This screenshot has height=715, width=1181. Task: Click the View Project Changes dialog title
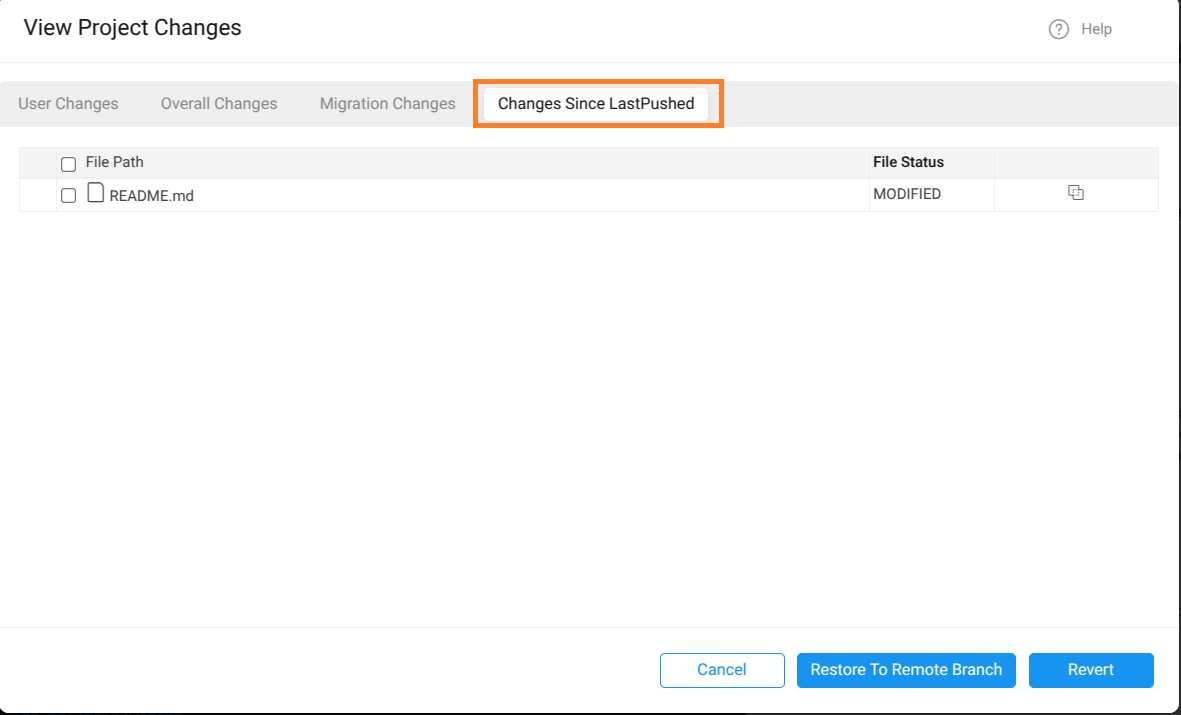tap(133, 28)
